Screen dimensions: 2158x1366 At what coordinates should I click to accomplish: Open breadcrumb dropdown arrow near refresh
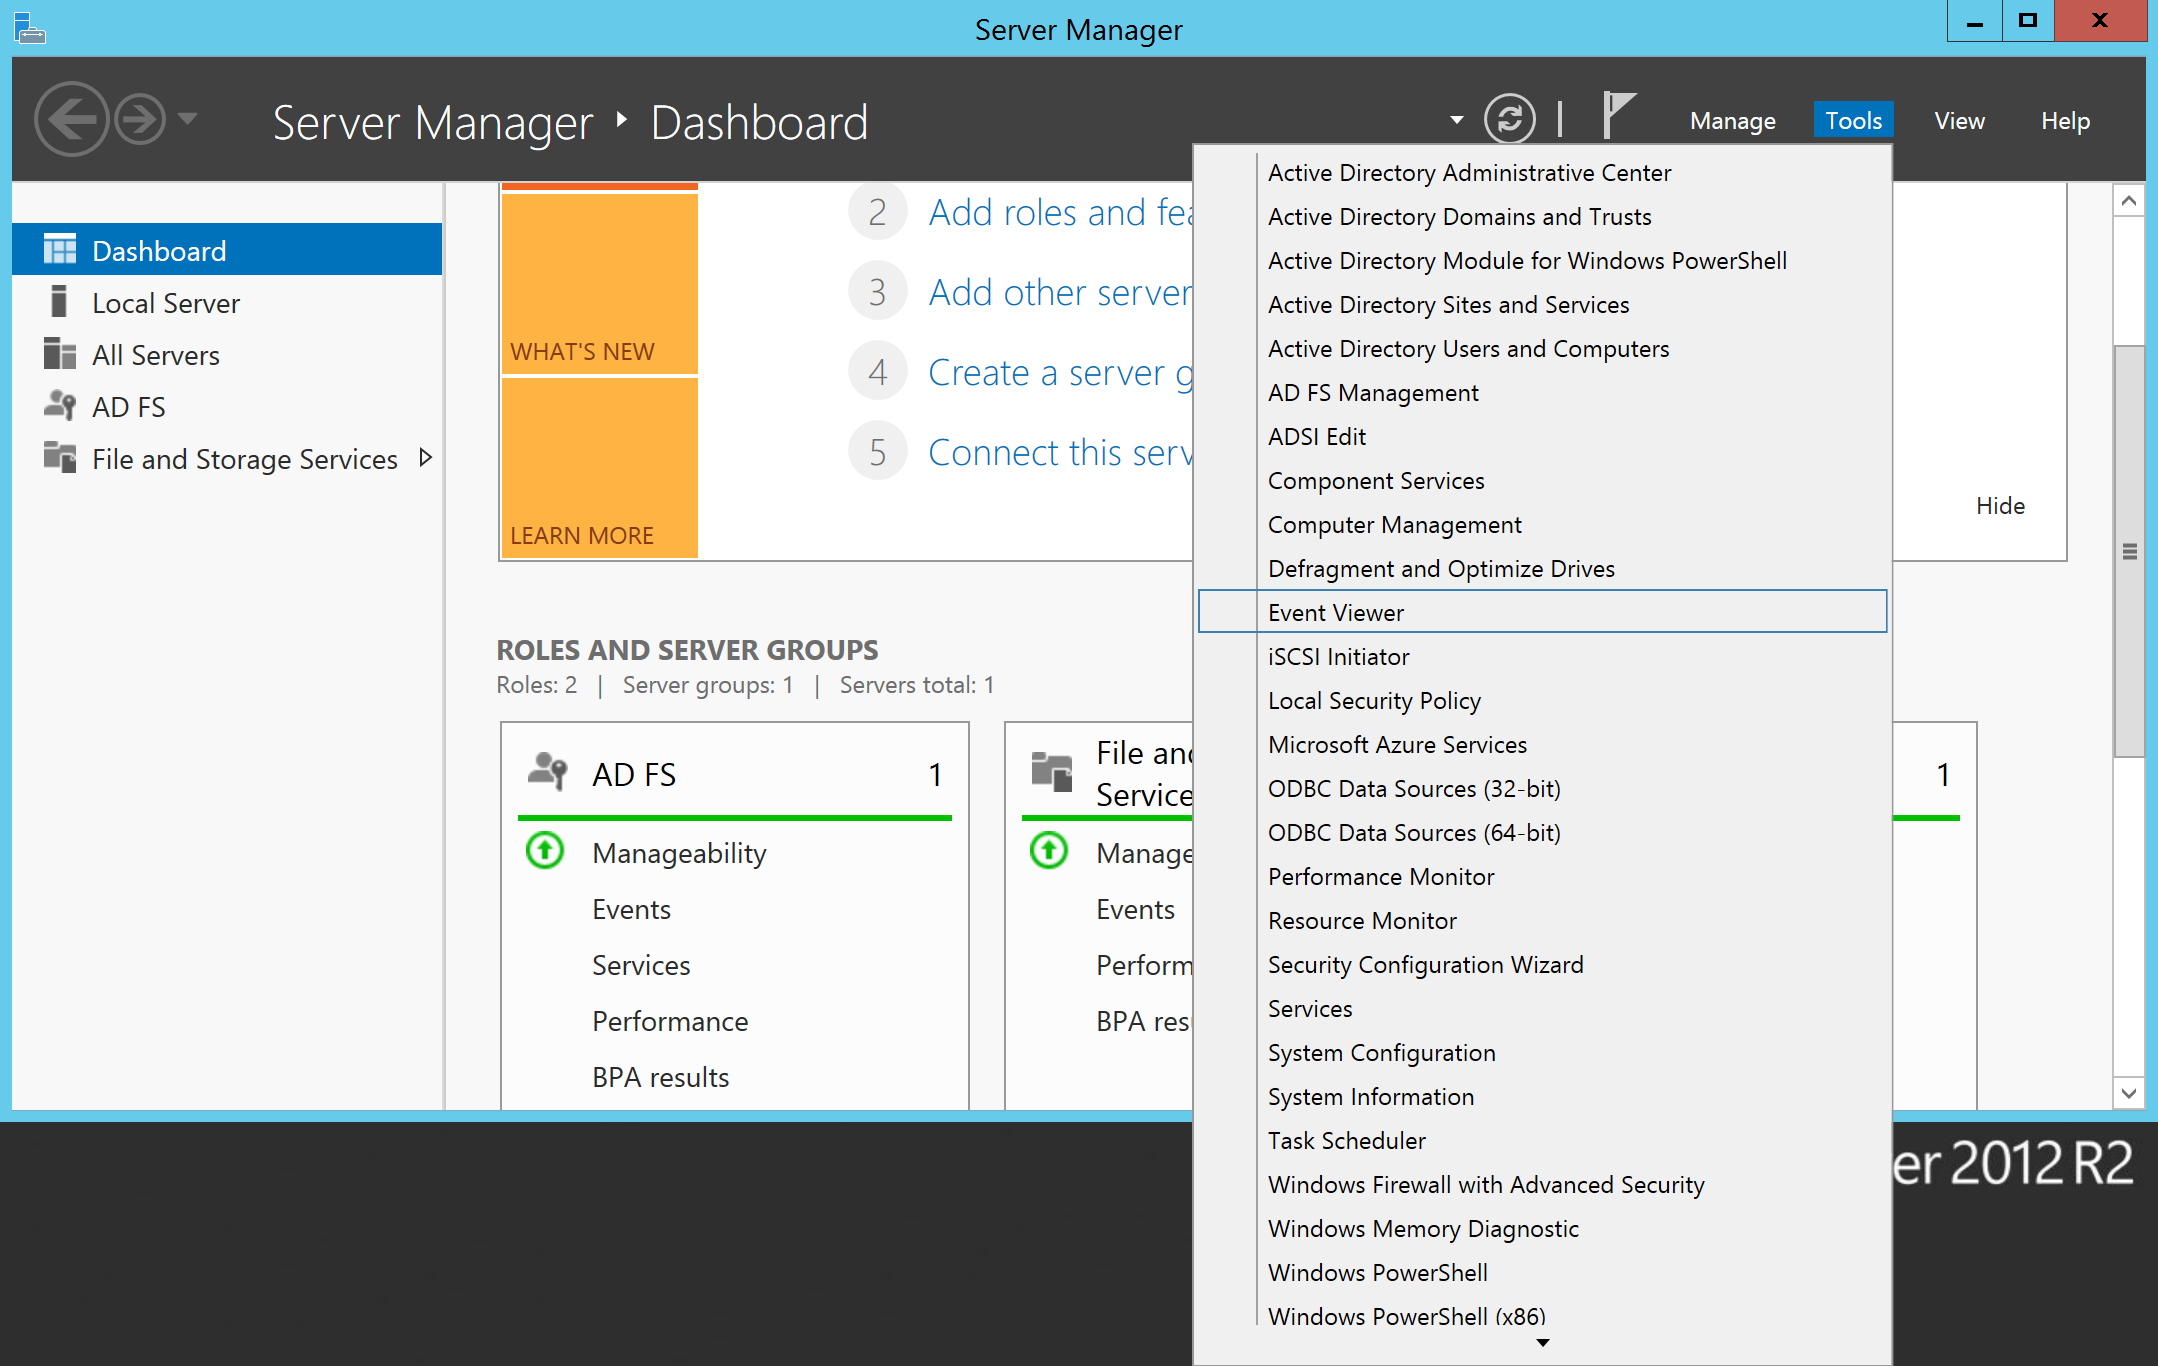click(x=1456, y=120)
